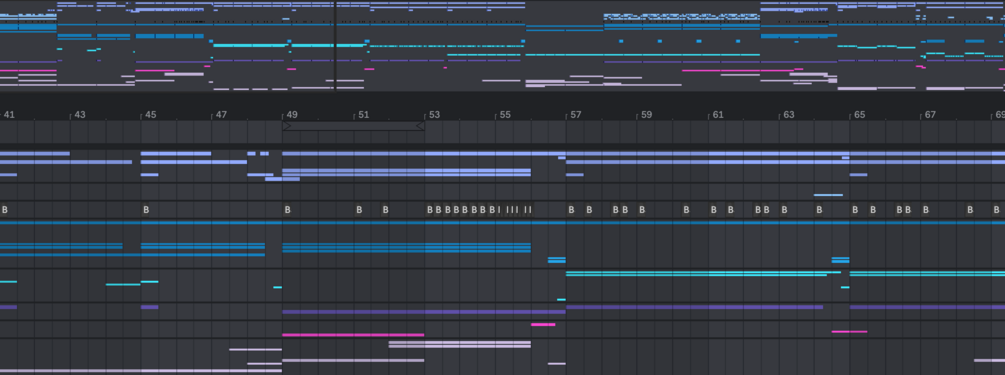Click the loop brace start handle at bar 49
Screen dimensions: 1005x375
[x=287, y=126]
